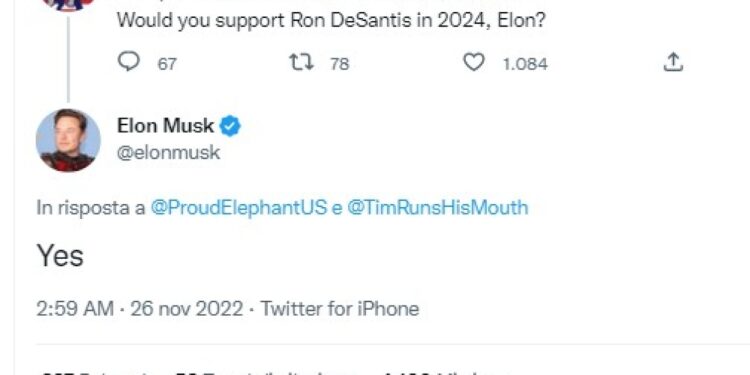Open the @TimRunsHisMouth mention link
The image size is (750, 375).
tap(437, 208)
